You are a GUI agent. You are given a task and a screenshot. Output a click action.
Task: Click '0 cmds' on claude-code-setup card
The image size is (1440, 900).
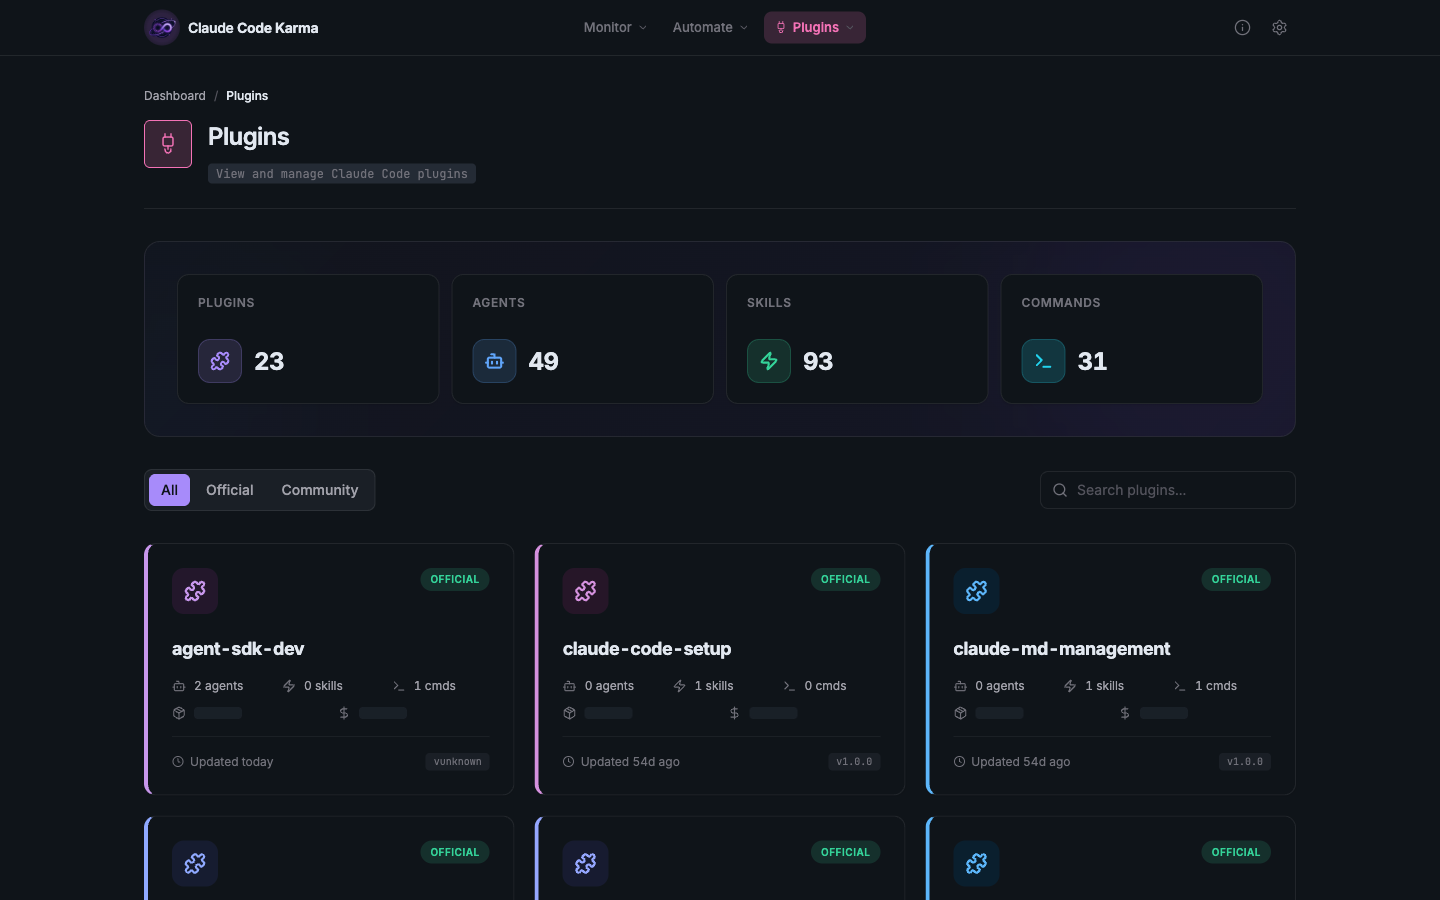pyautogui.click(x=826, y=686)
